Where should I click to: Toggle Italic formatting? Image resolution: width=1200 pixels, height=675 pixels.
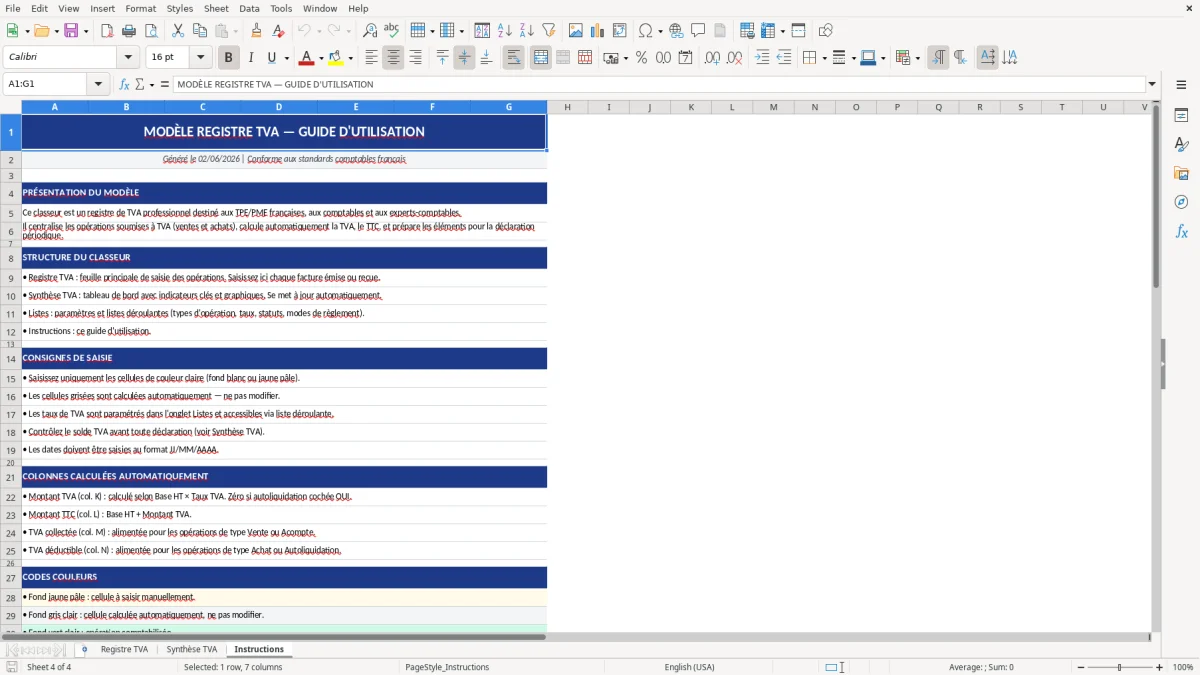tap(251, 58)
